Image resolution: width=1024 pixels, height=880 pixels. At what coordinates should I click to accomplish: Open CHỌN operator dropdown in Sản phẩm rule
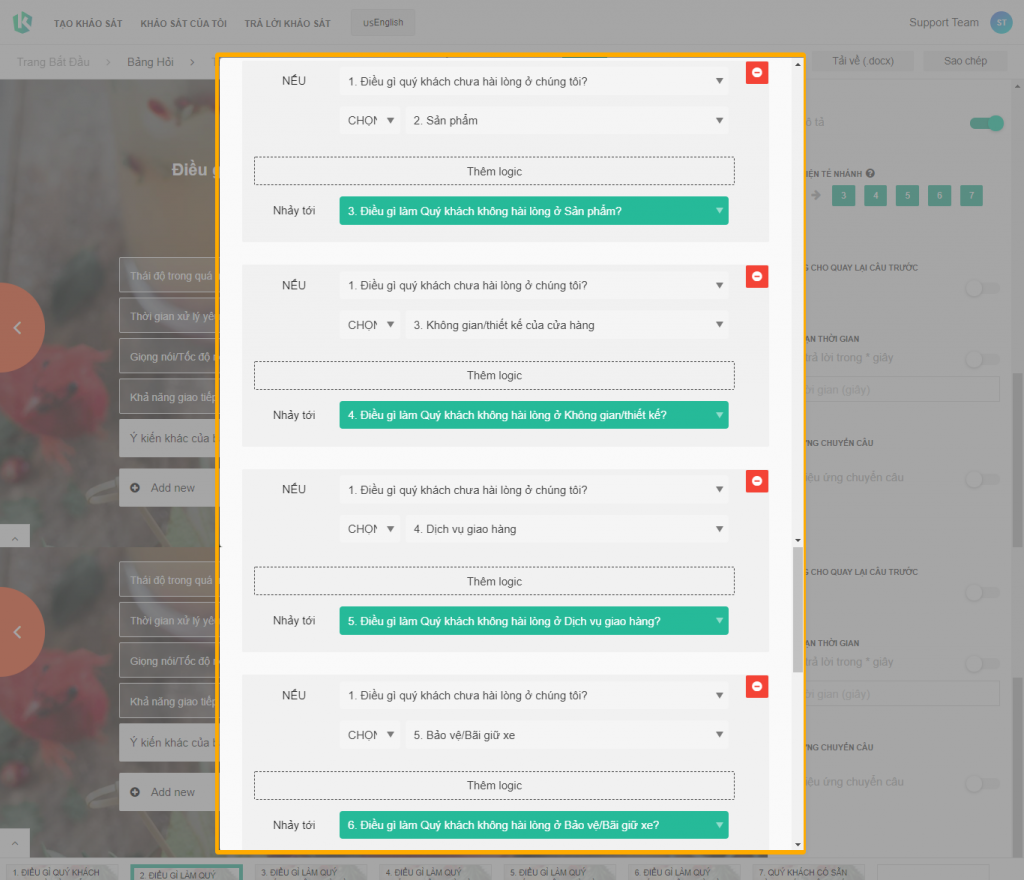click(x=370, y=120)
